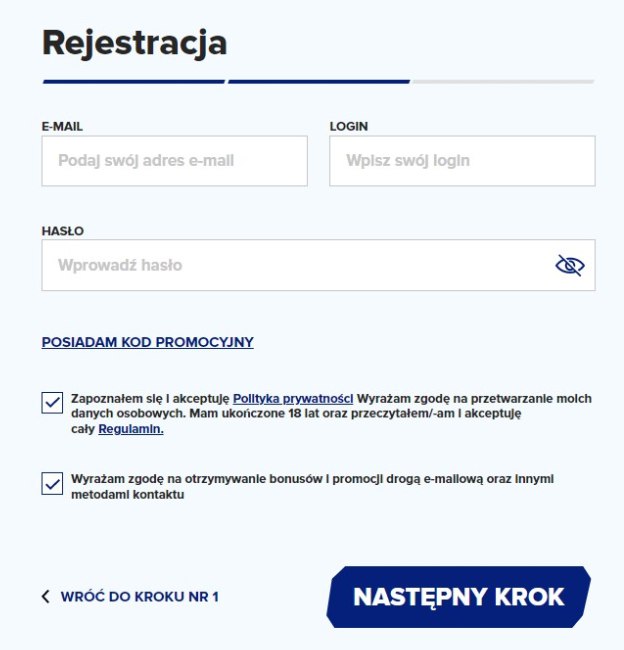Click the first progress bar segment
The height and width of the screenshot is (650, 624).
(x=133, y=81)
